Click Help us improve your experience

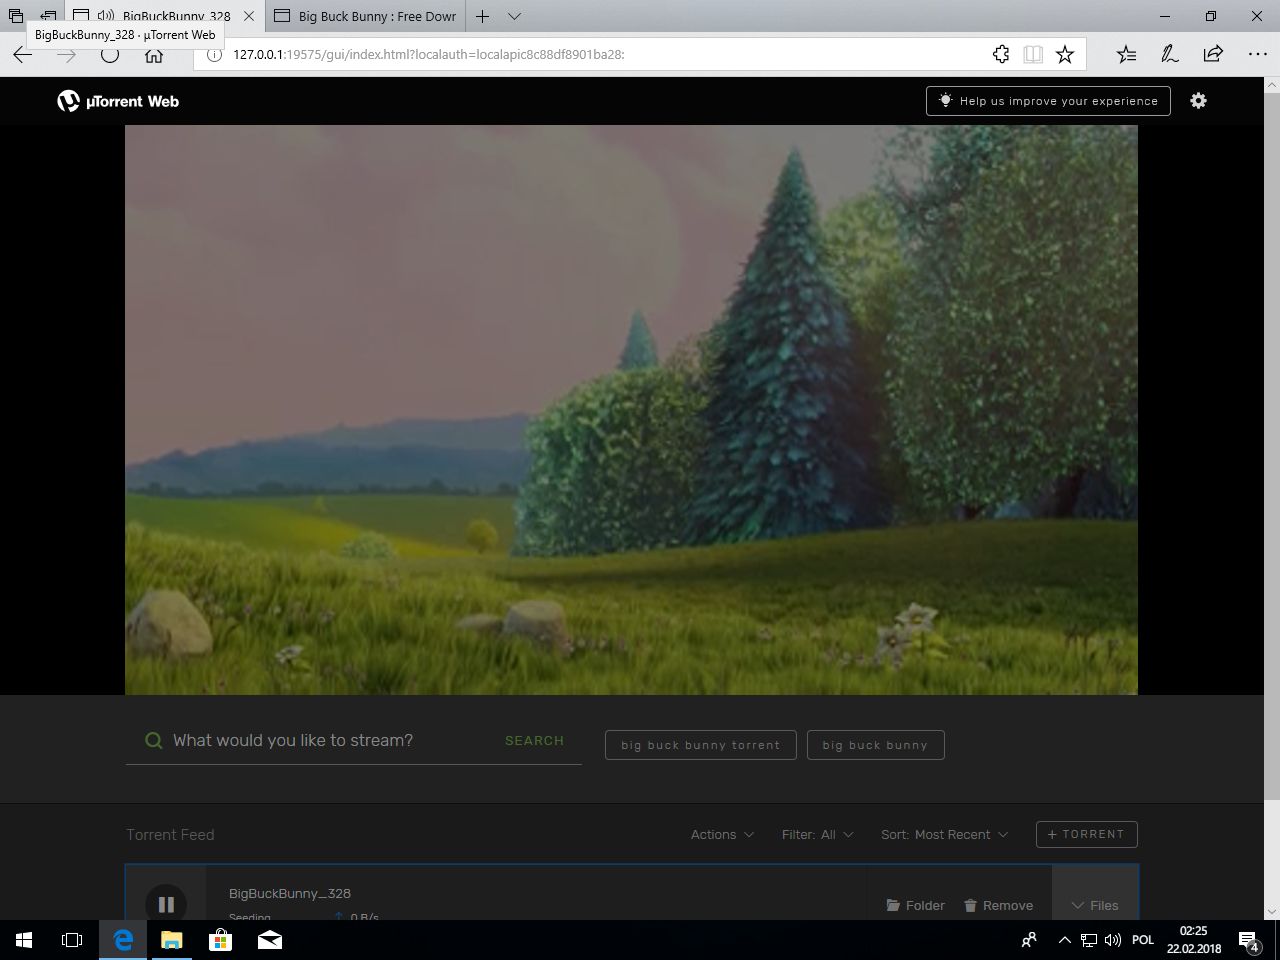point(1048,101)
